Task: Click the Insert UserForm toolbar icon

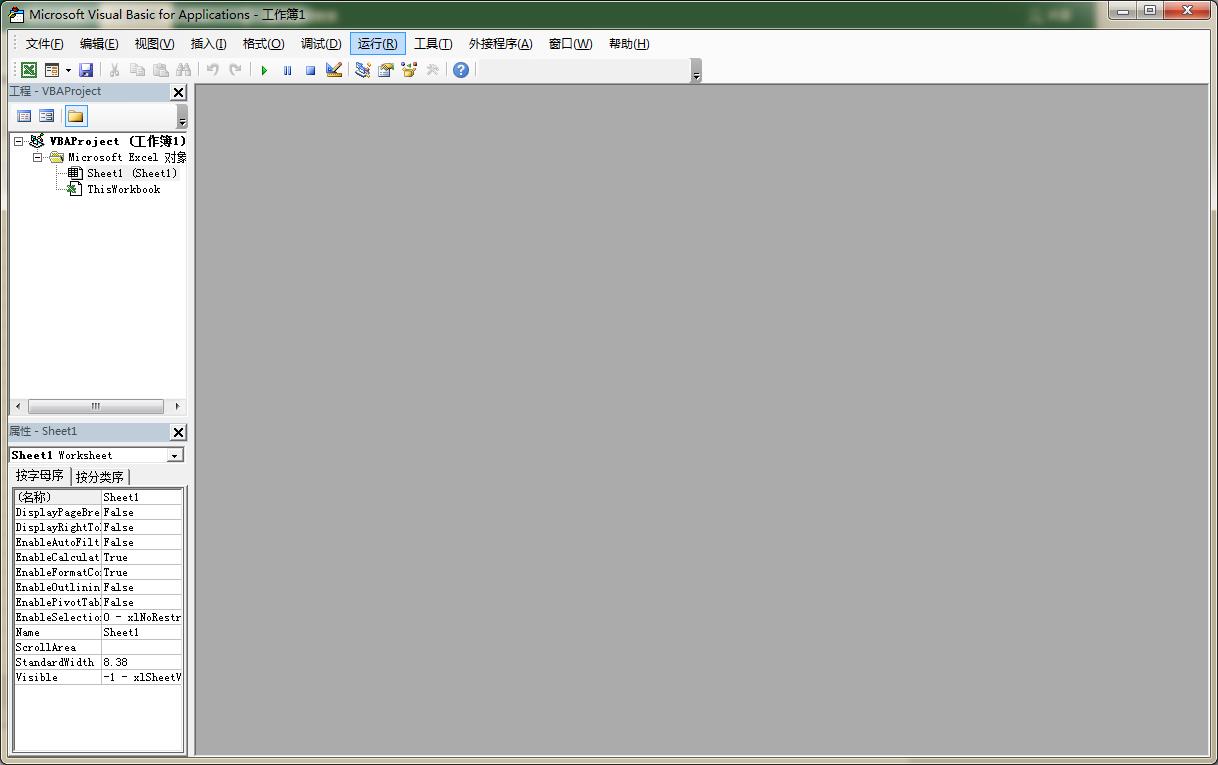Action: tap(52, 70)
